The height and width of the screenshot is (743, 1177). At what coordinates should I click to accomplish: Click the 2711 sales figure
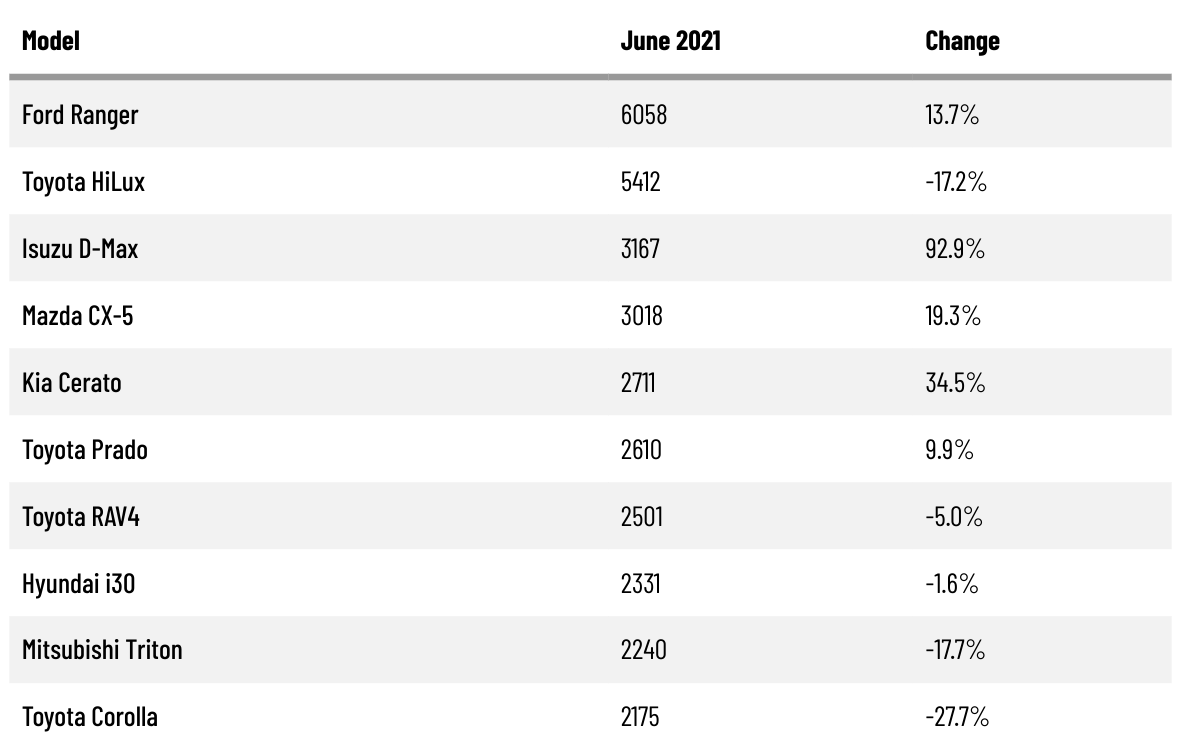[x=638, y=383]
